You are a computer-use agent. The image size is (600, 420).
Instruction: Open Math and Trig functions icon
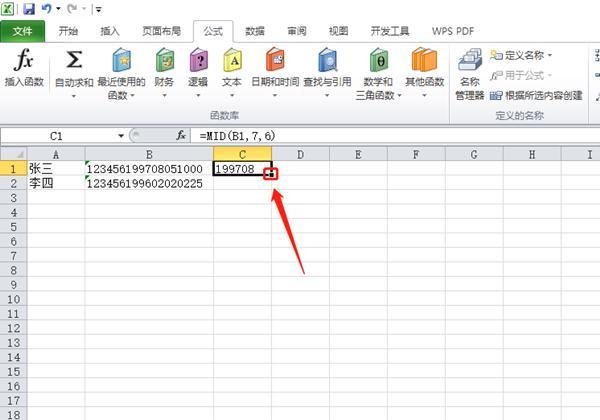(x=379, y=60)
